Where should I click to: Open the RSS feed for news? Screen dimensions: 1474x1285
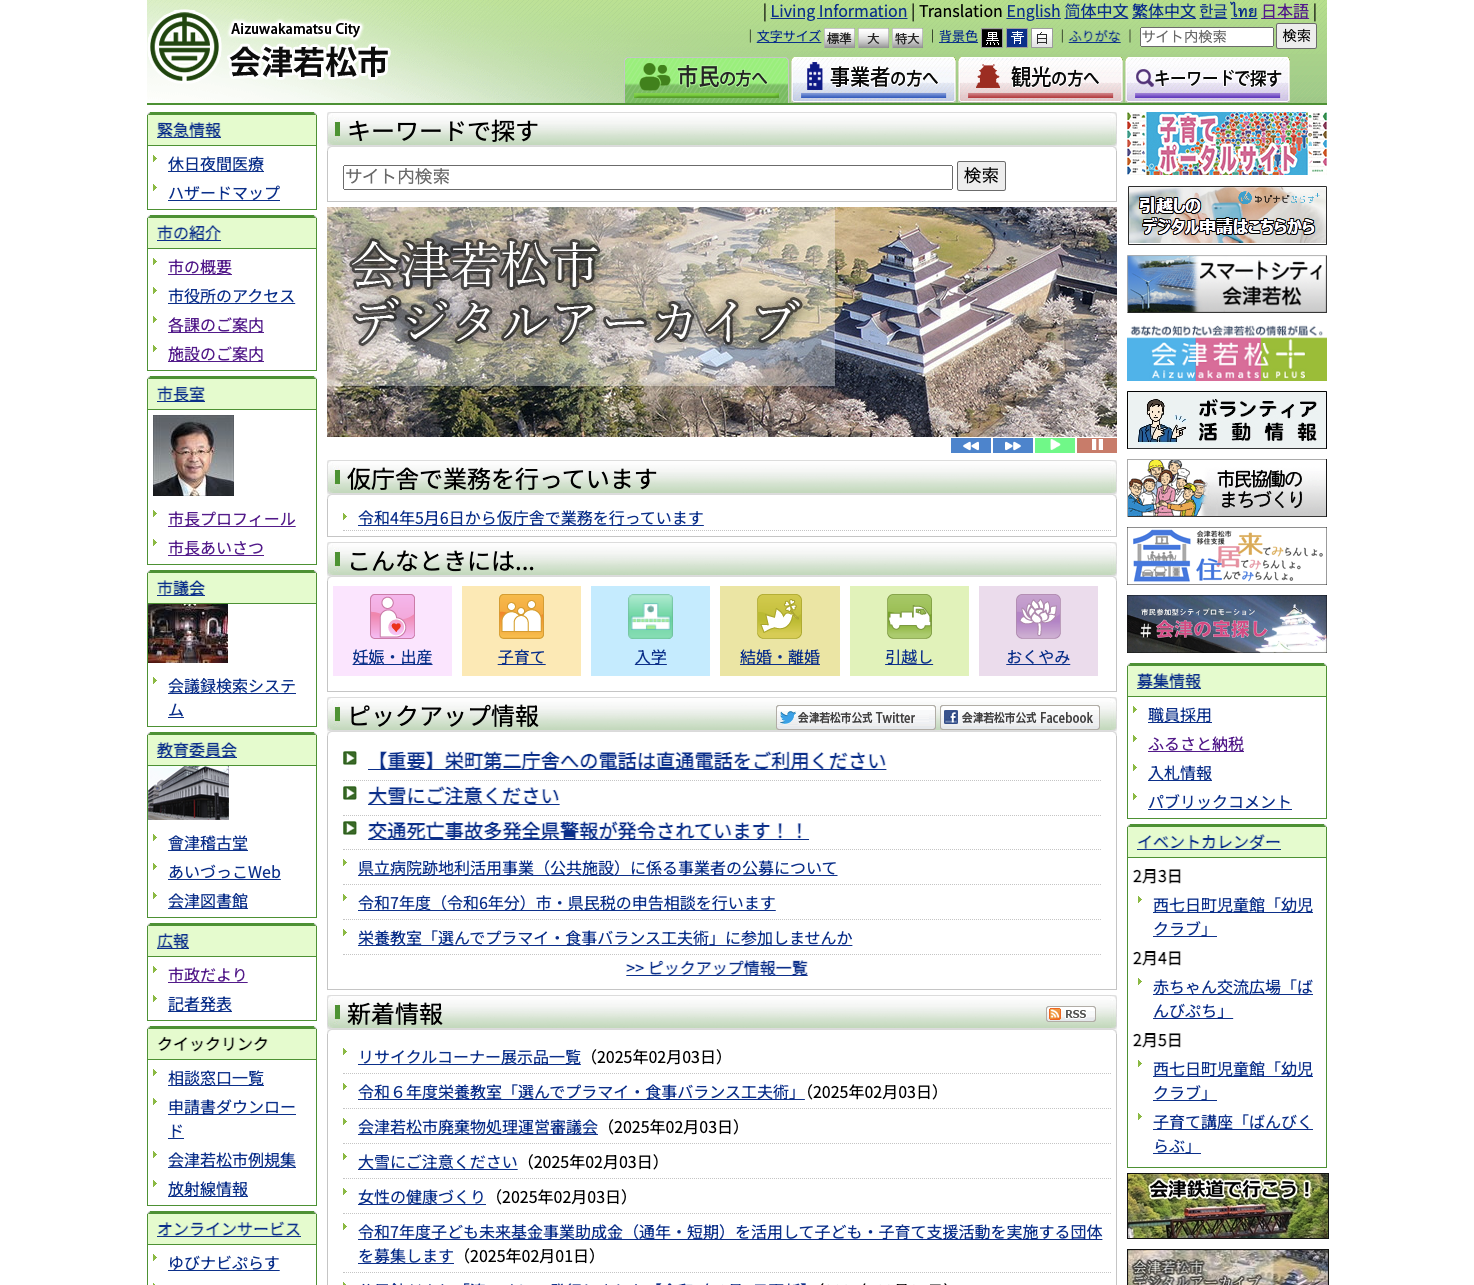pos(1071,1014)
